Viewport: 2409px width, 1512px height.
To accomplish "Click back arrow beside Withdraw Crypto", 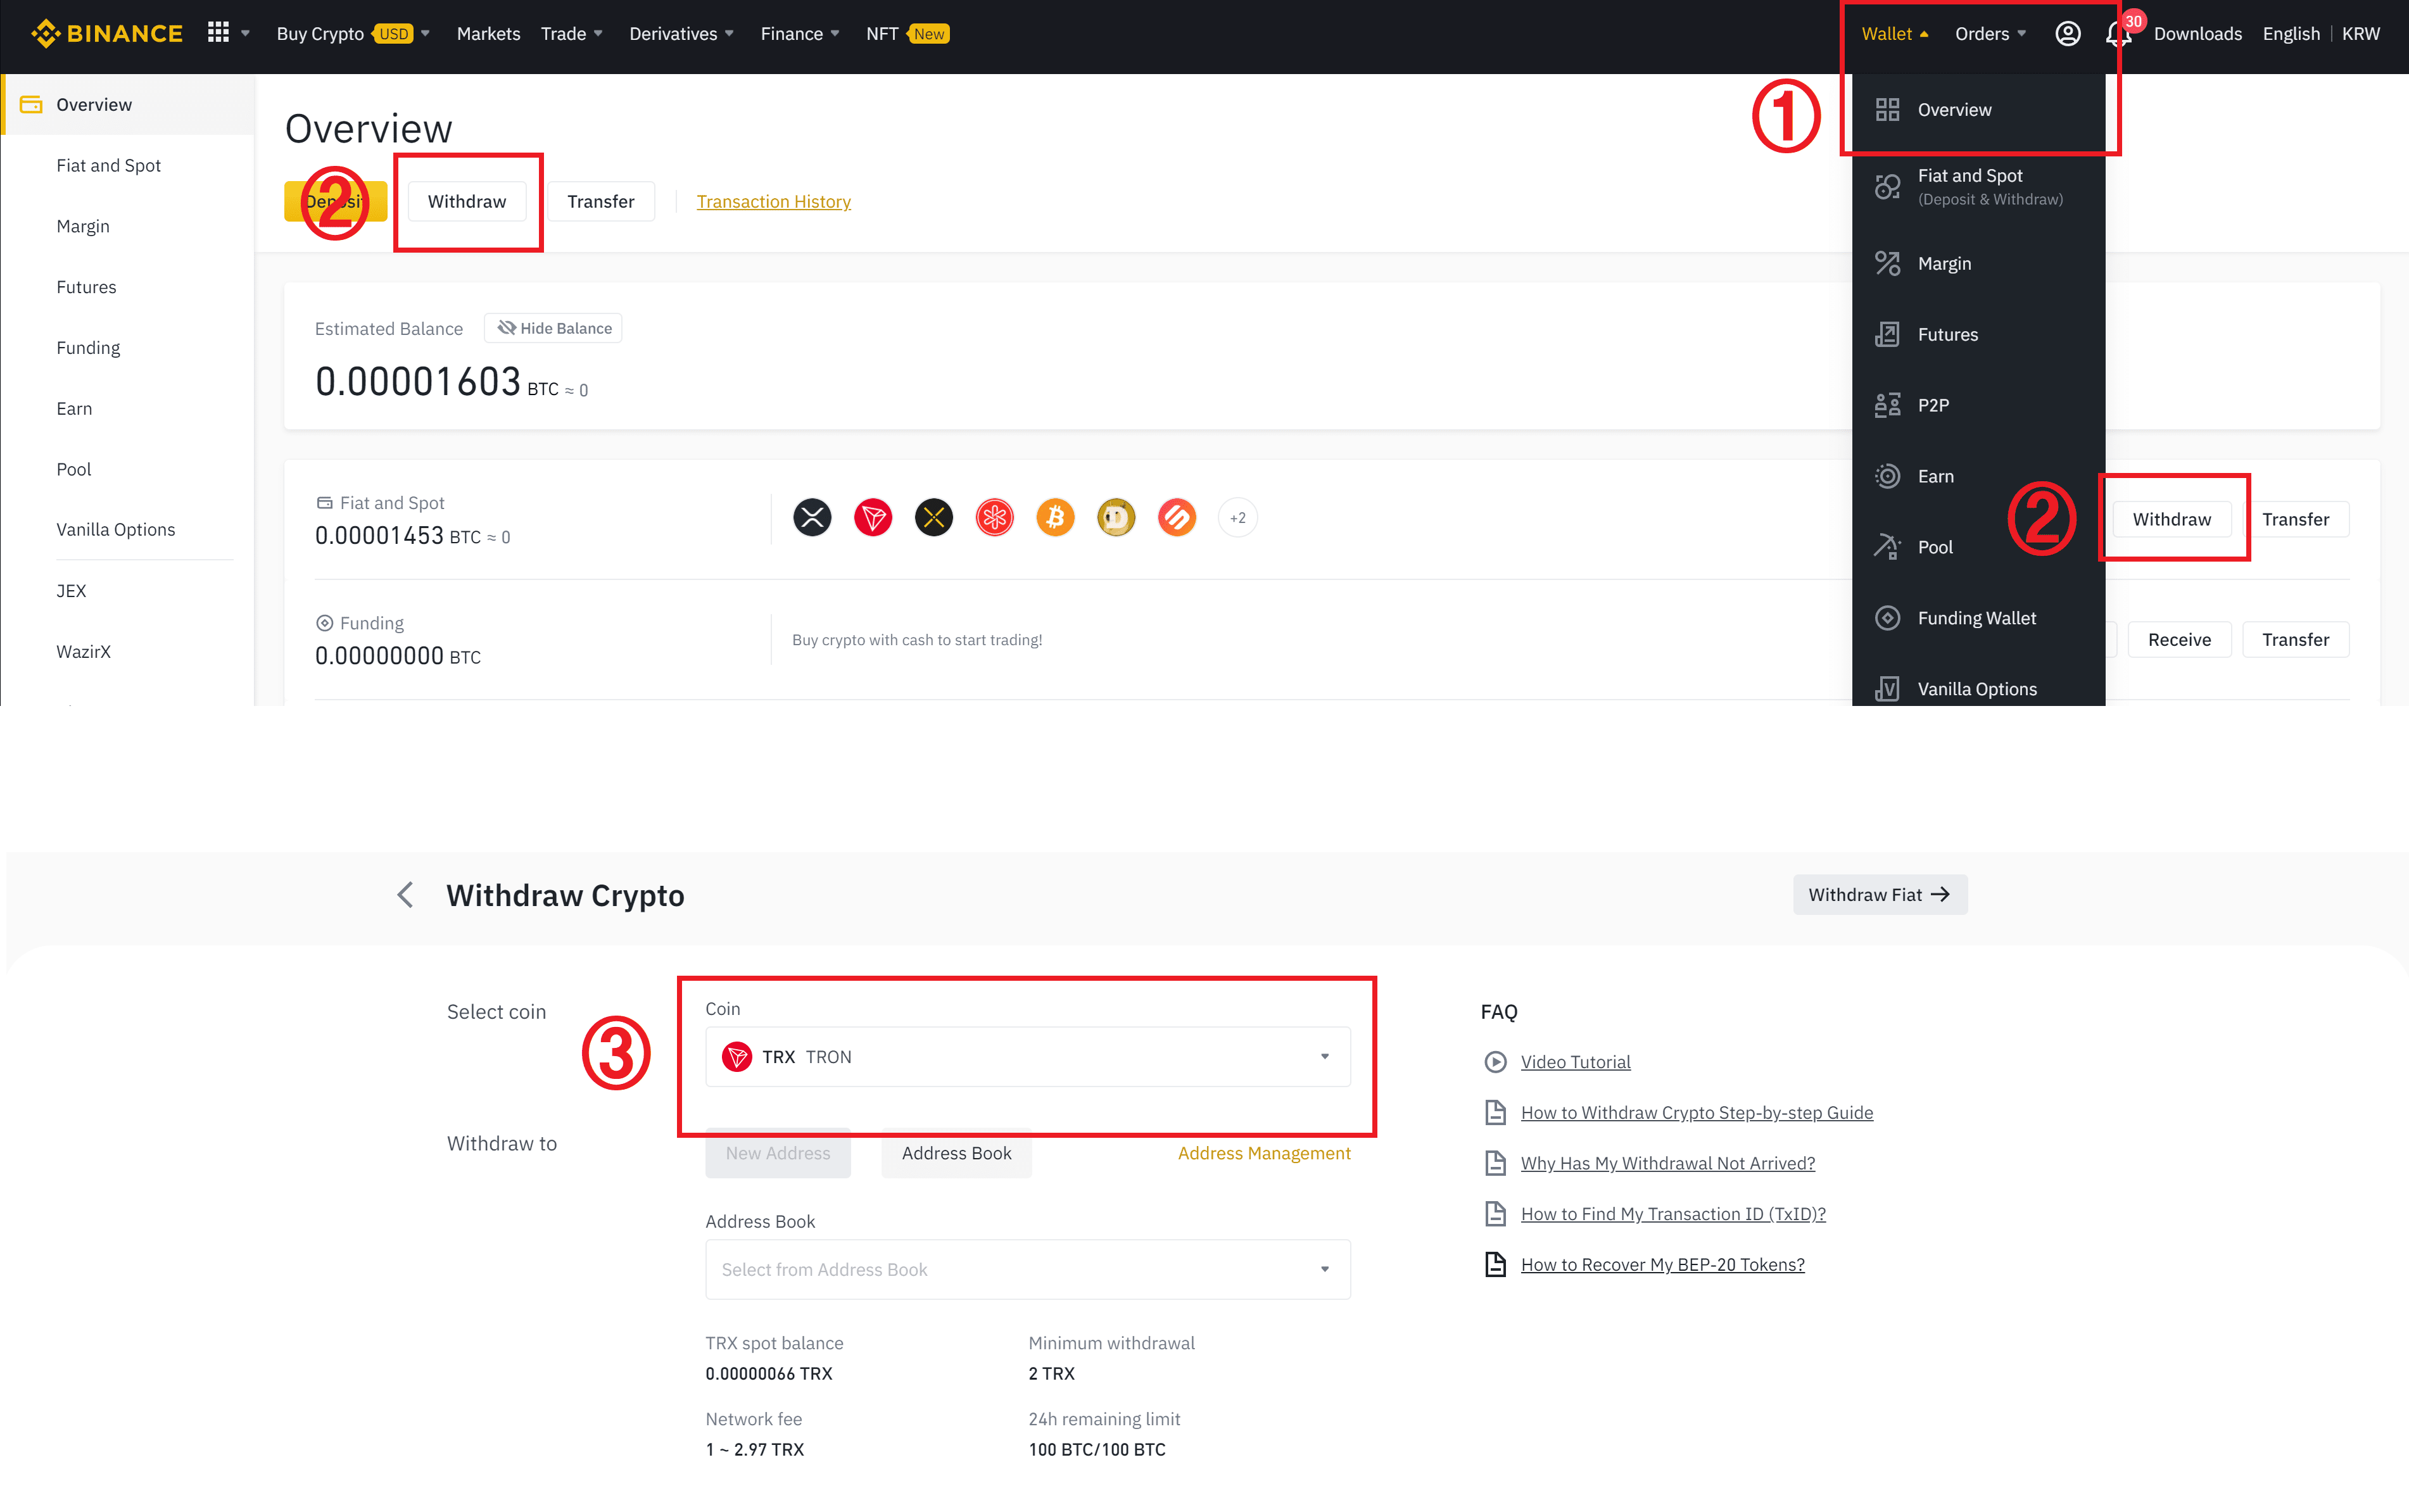I will [405, 894].
